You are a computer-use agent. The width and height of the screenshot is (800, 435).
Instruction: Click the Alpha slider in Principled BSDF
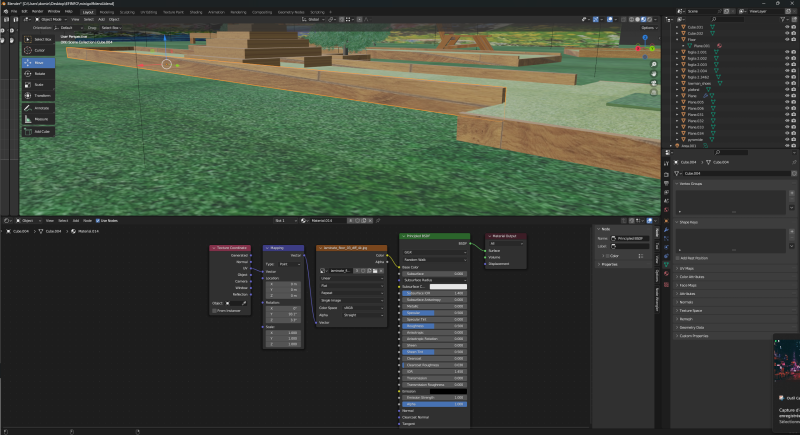tap(435, 404)
